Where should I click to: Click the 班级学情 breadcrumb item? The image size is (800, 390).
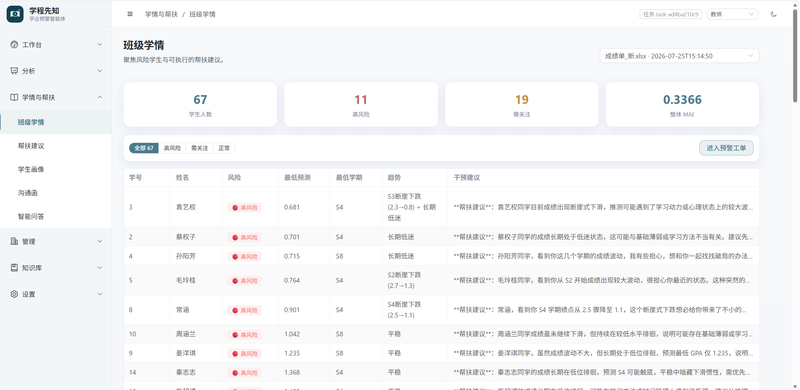point(202,14)
